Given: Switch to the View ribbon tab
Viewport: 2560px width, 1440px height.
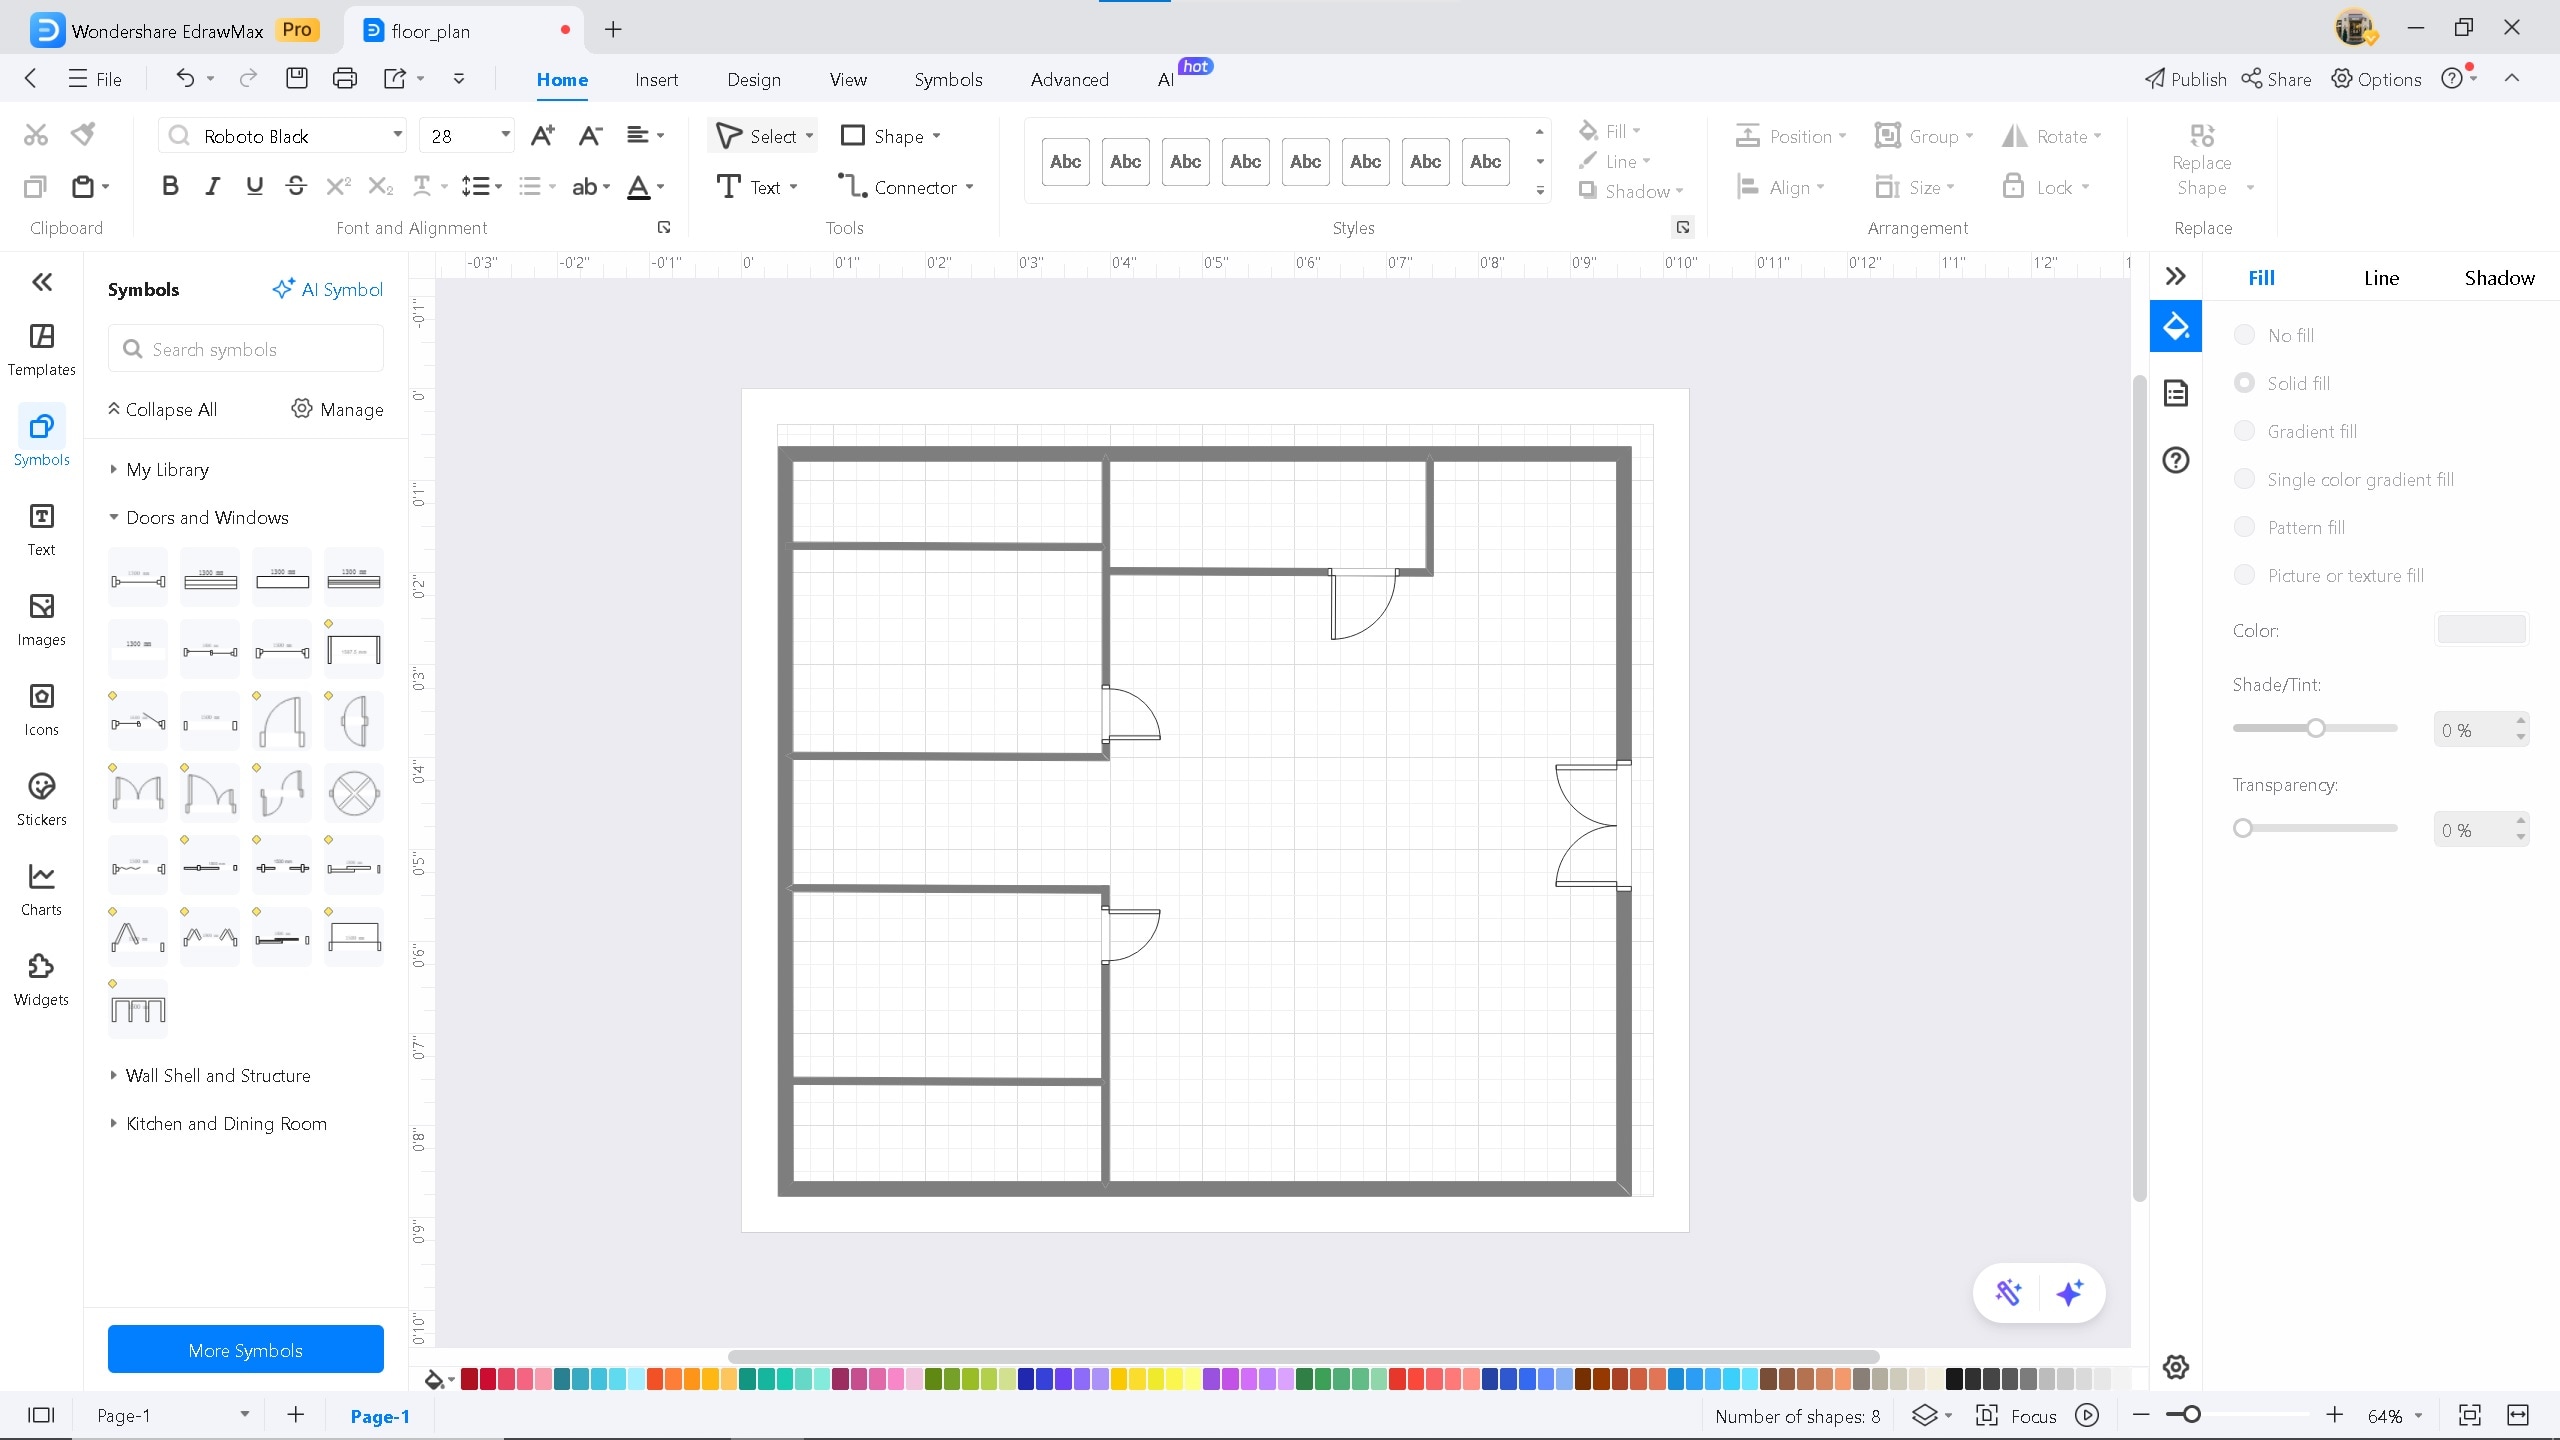Looking at the screenshot, I should pos(848,79).
